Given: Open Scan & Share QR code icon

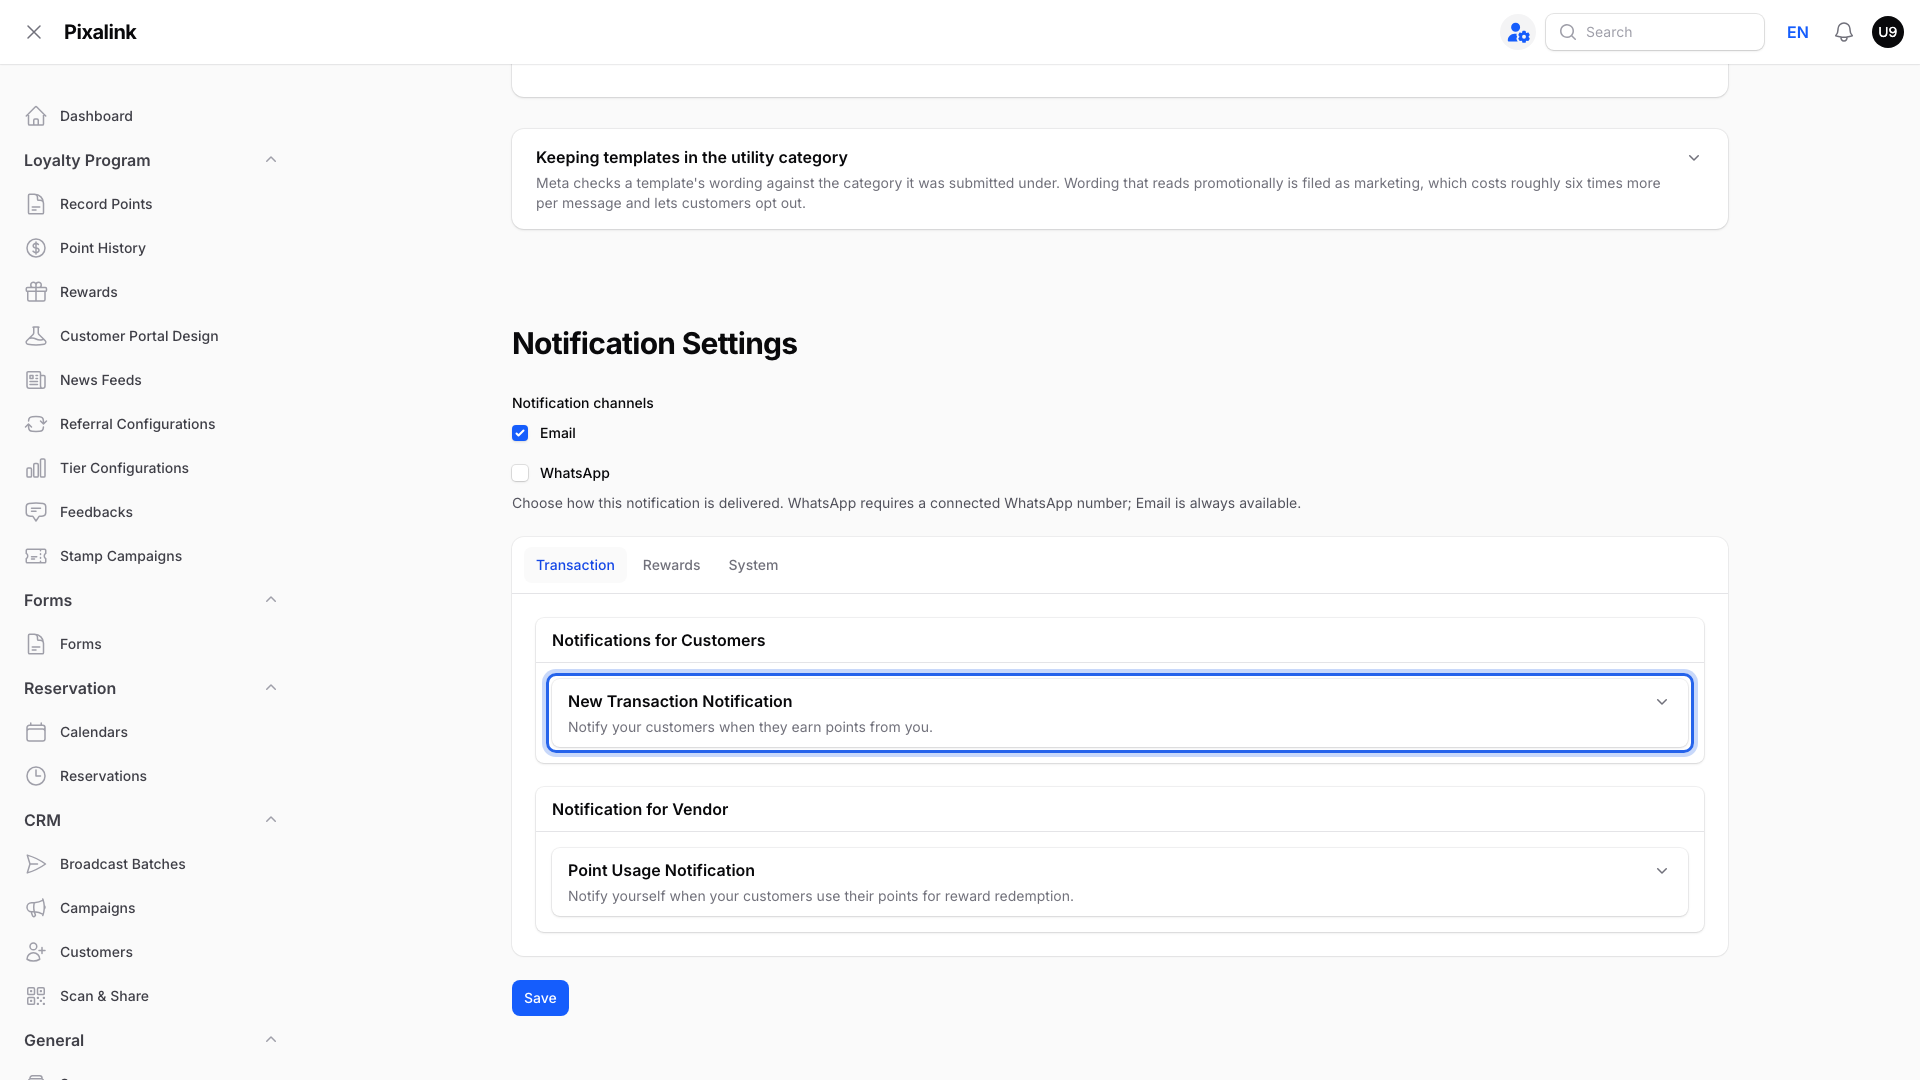Looking at the screenshot, I should 36,996.
